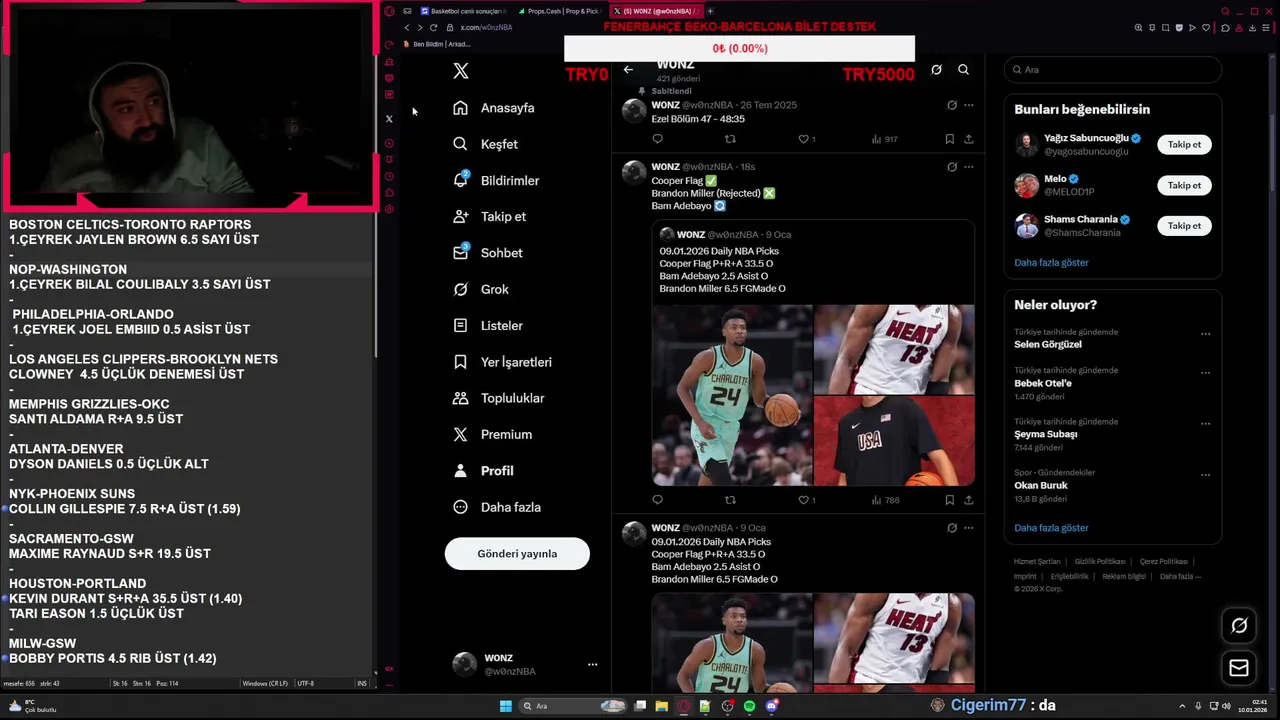This screenshot has height=720, width=1280.
Task: Click search icon in profile header
Action: pos(963,70)
